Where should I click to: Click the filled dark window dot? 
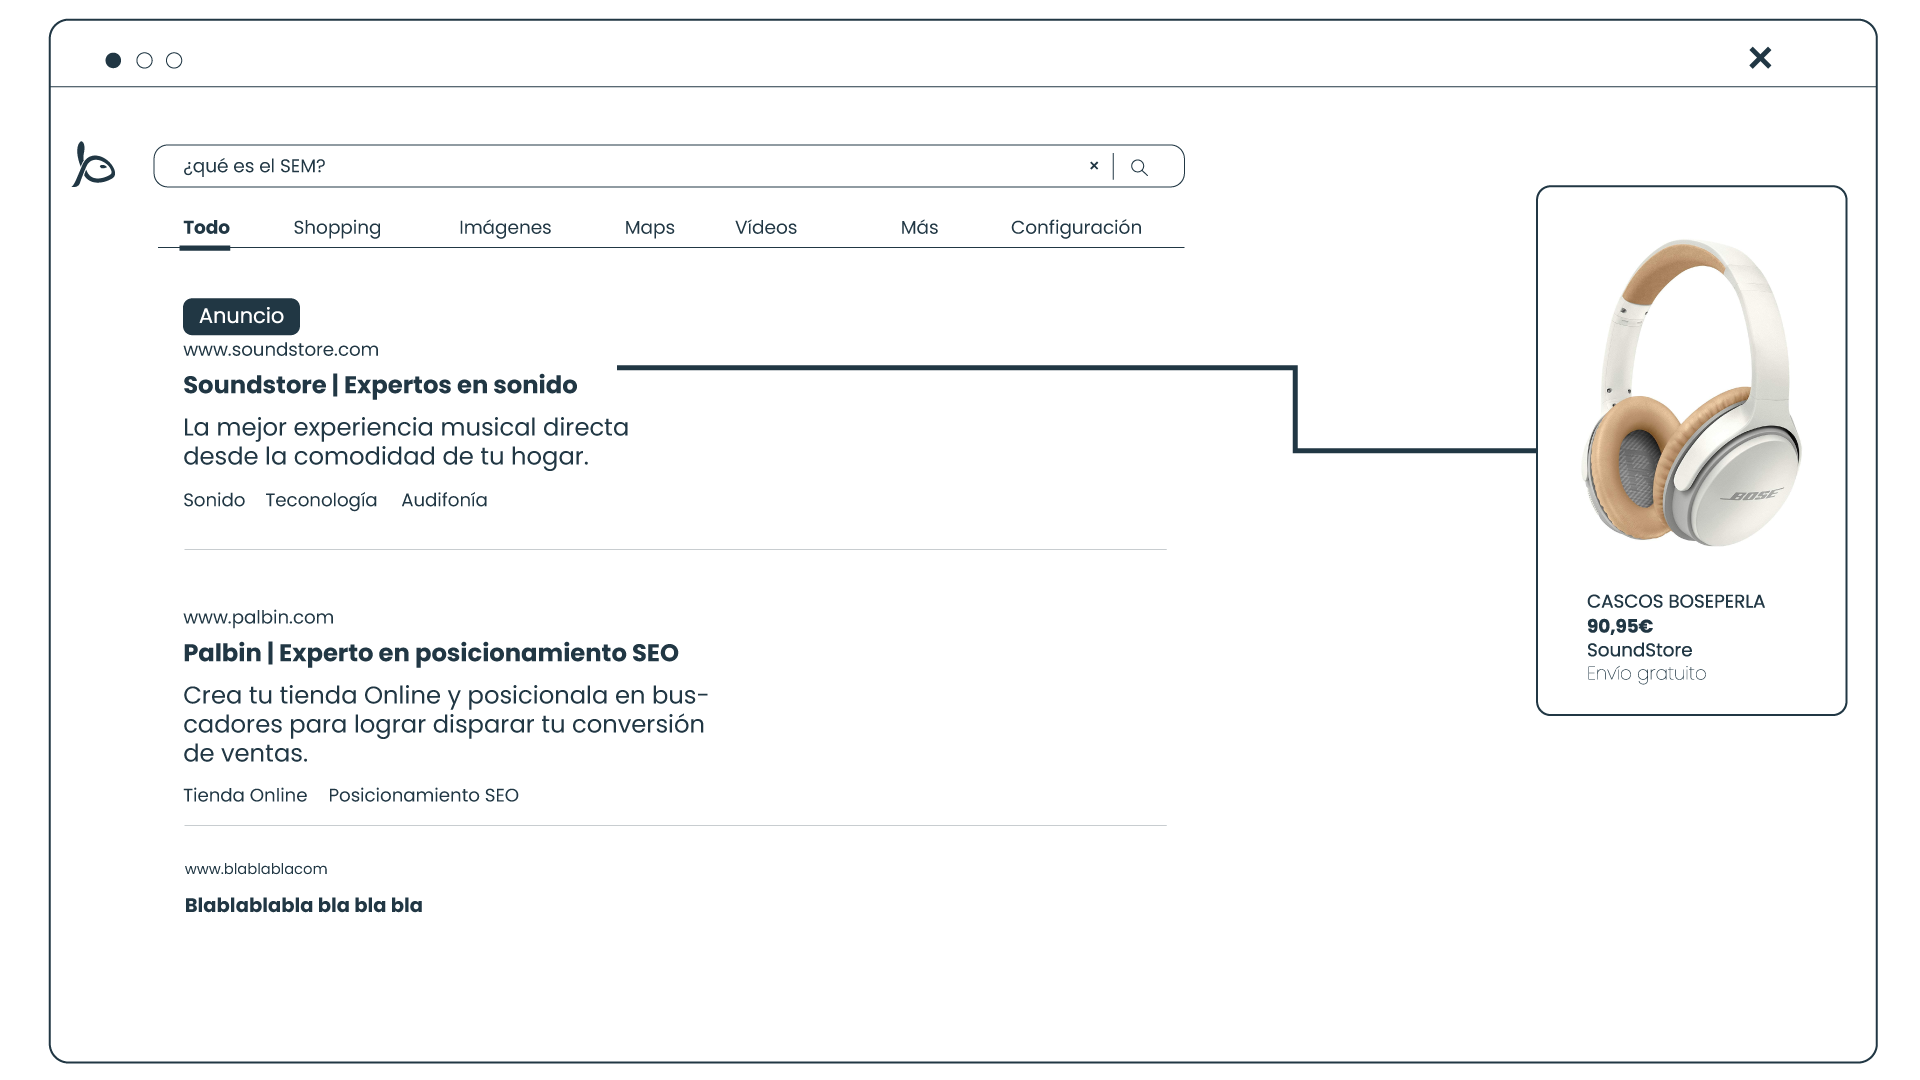click(x=113, y=61)
